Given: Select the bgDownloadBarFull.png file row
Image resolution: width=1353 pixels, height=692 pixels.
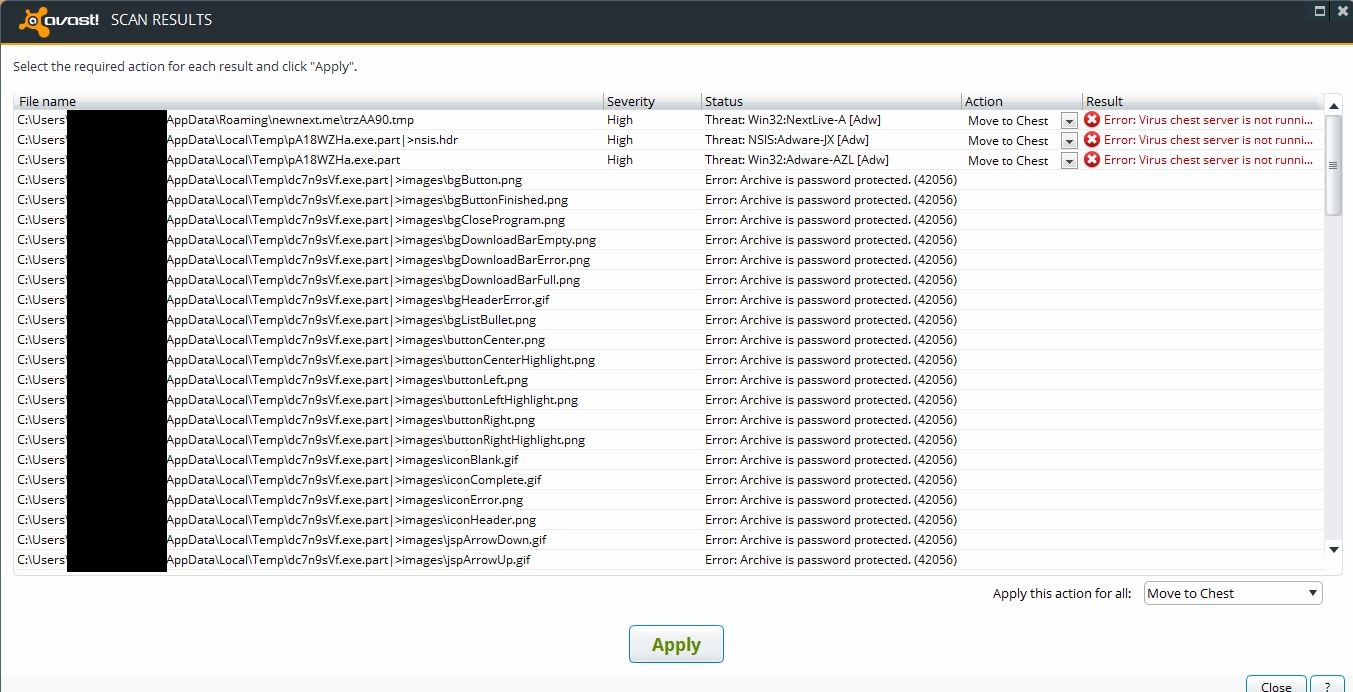Looking at the screenshot, I should coord(668,280).
